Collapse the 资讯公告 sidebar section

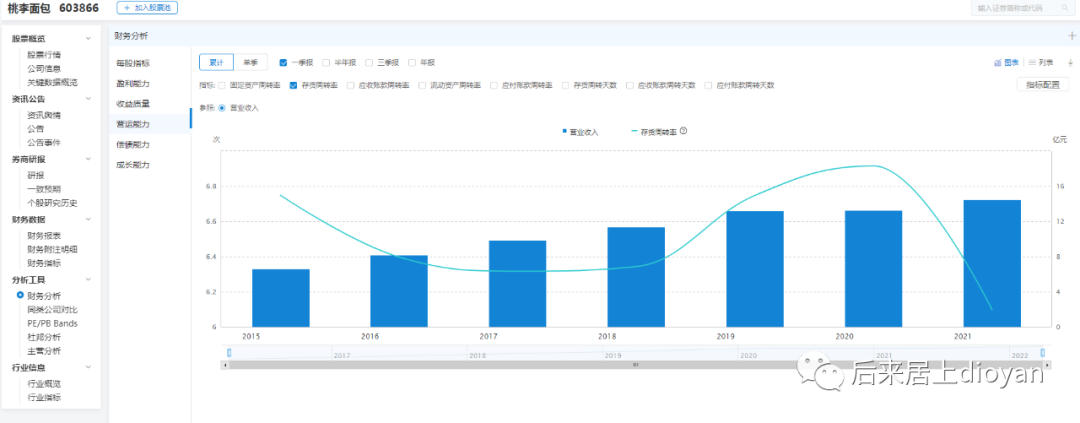[x=89, y=99]
